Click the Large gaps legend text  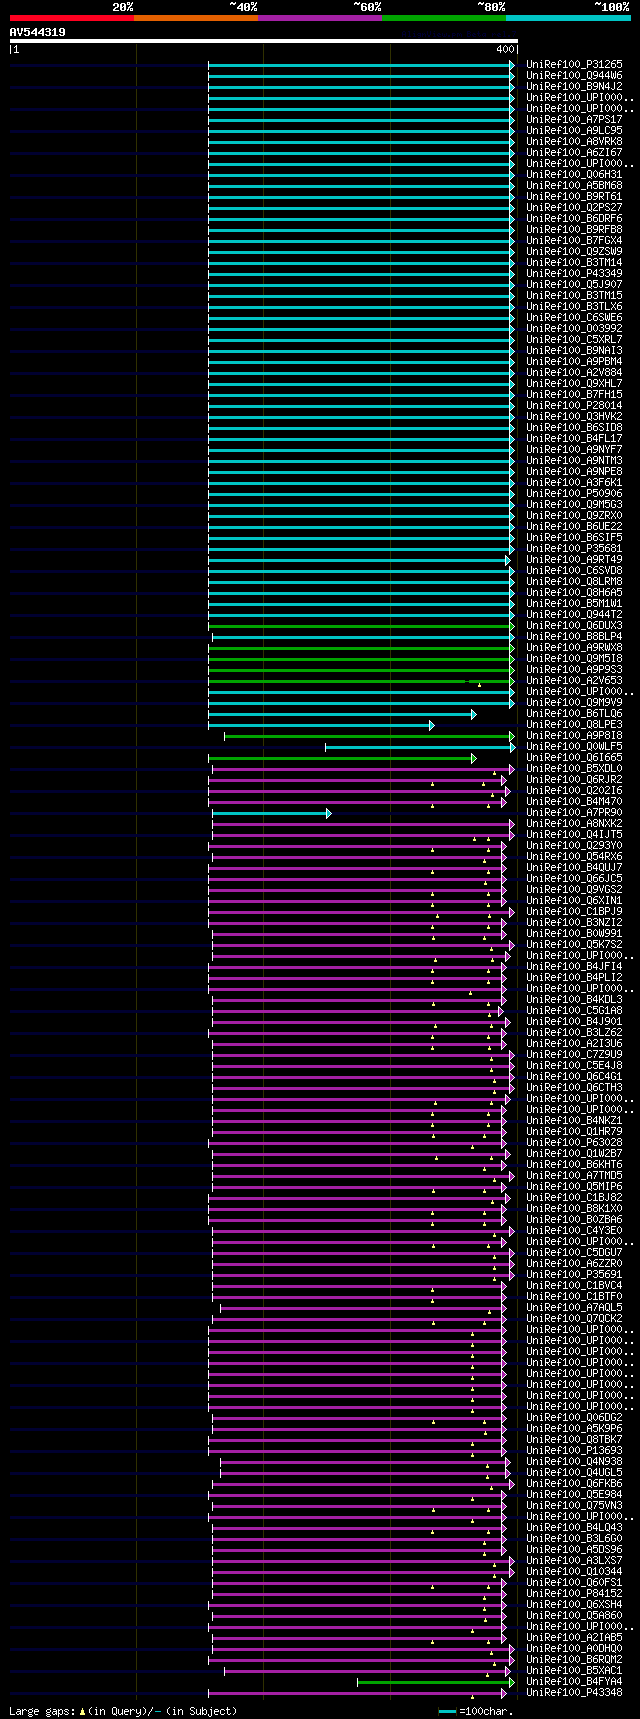click(x=123, y=1711)
